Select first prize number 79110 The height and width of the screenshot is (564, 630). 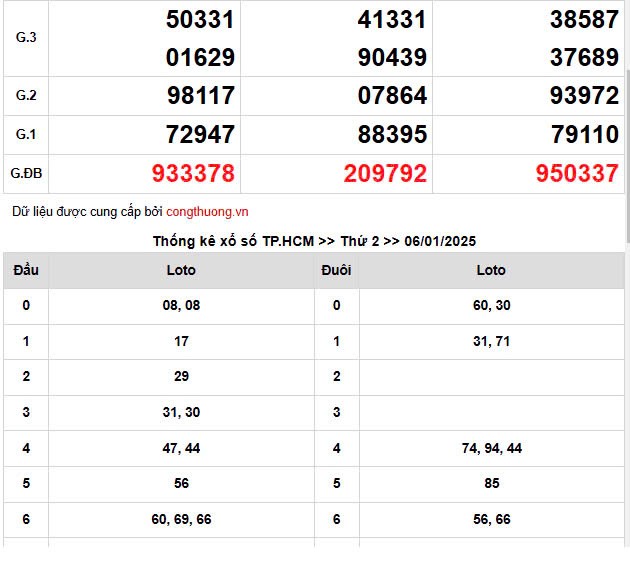(584, 134)
